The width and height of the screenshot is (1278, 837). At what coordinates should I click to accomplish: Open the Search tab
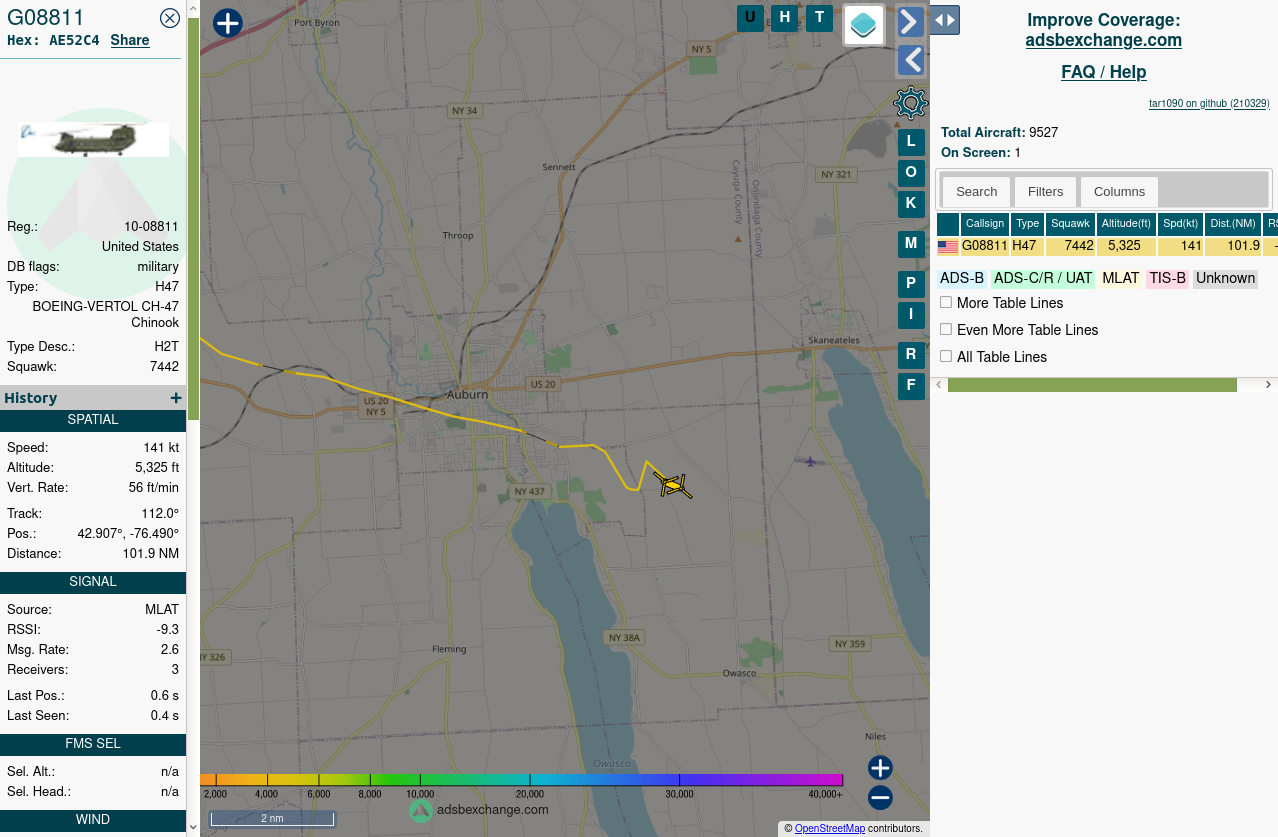click(x=976, y=192)
